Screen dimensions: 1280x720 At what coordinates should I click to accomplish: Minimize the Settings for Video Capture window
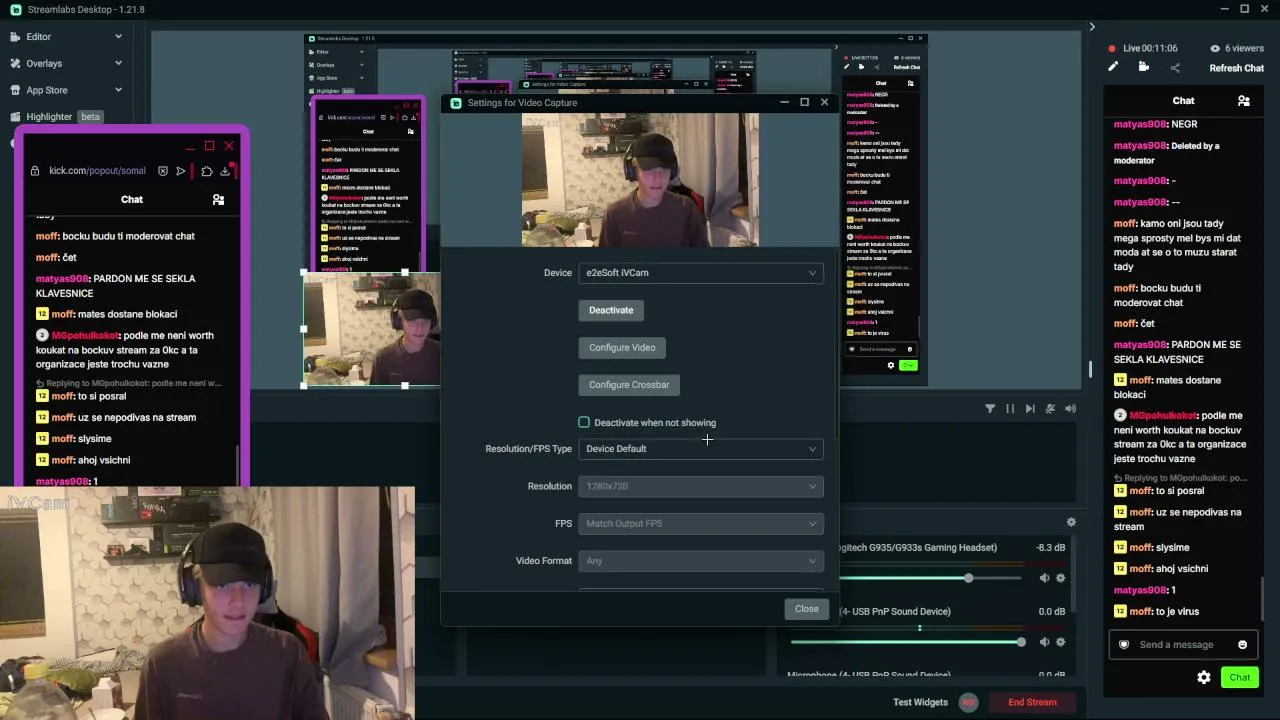(x=785, y=102)
